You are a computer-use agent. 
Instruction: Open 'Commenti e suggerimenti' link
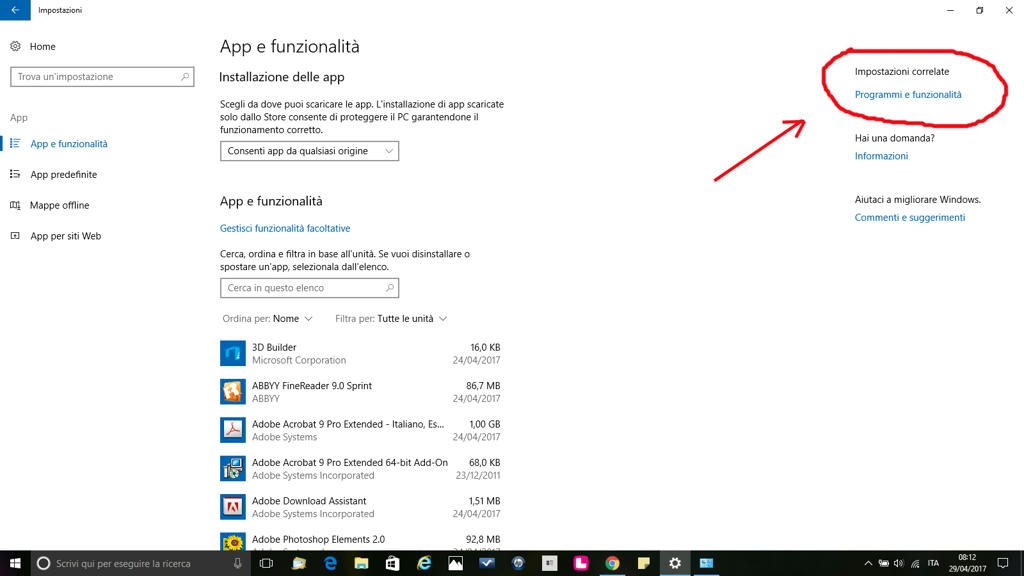[x=909, y=218]
